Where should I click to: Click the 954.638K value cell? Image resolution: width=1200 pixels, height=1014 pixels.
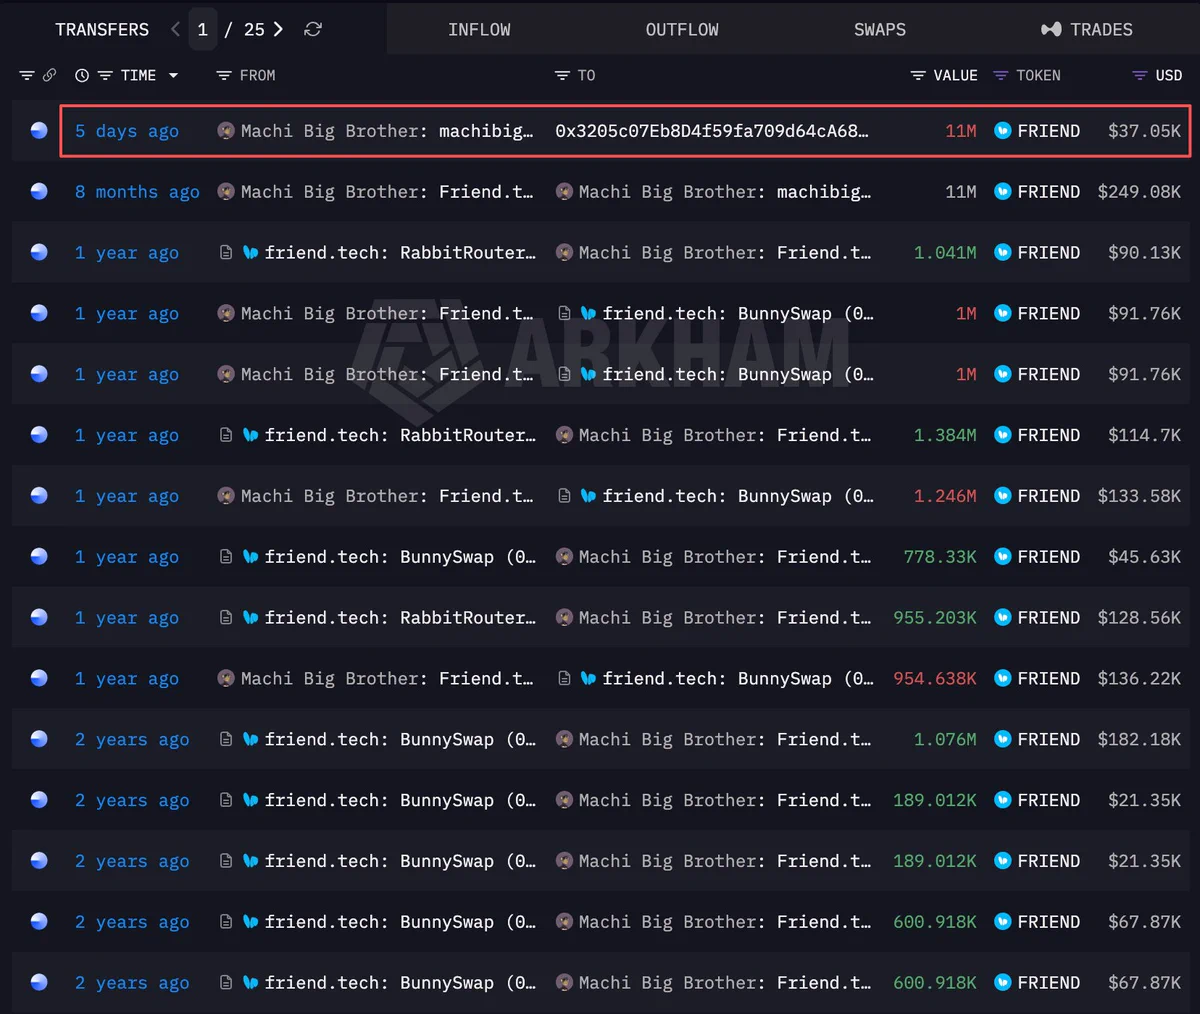935,679
